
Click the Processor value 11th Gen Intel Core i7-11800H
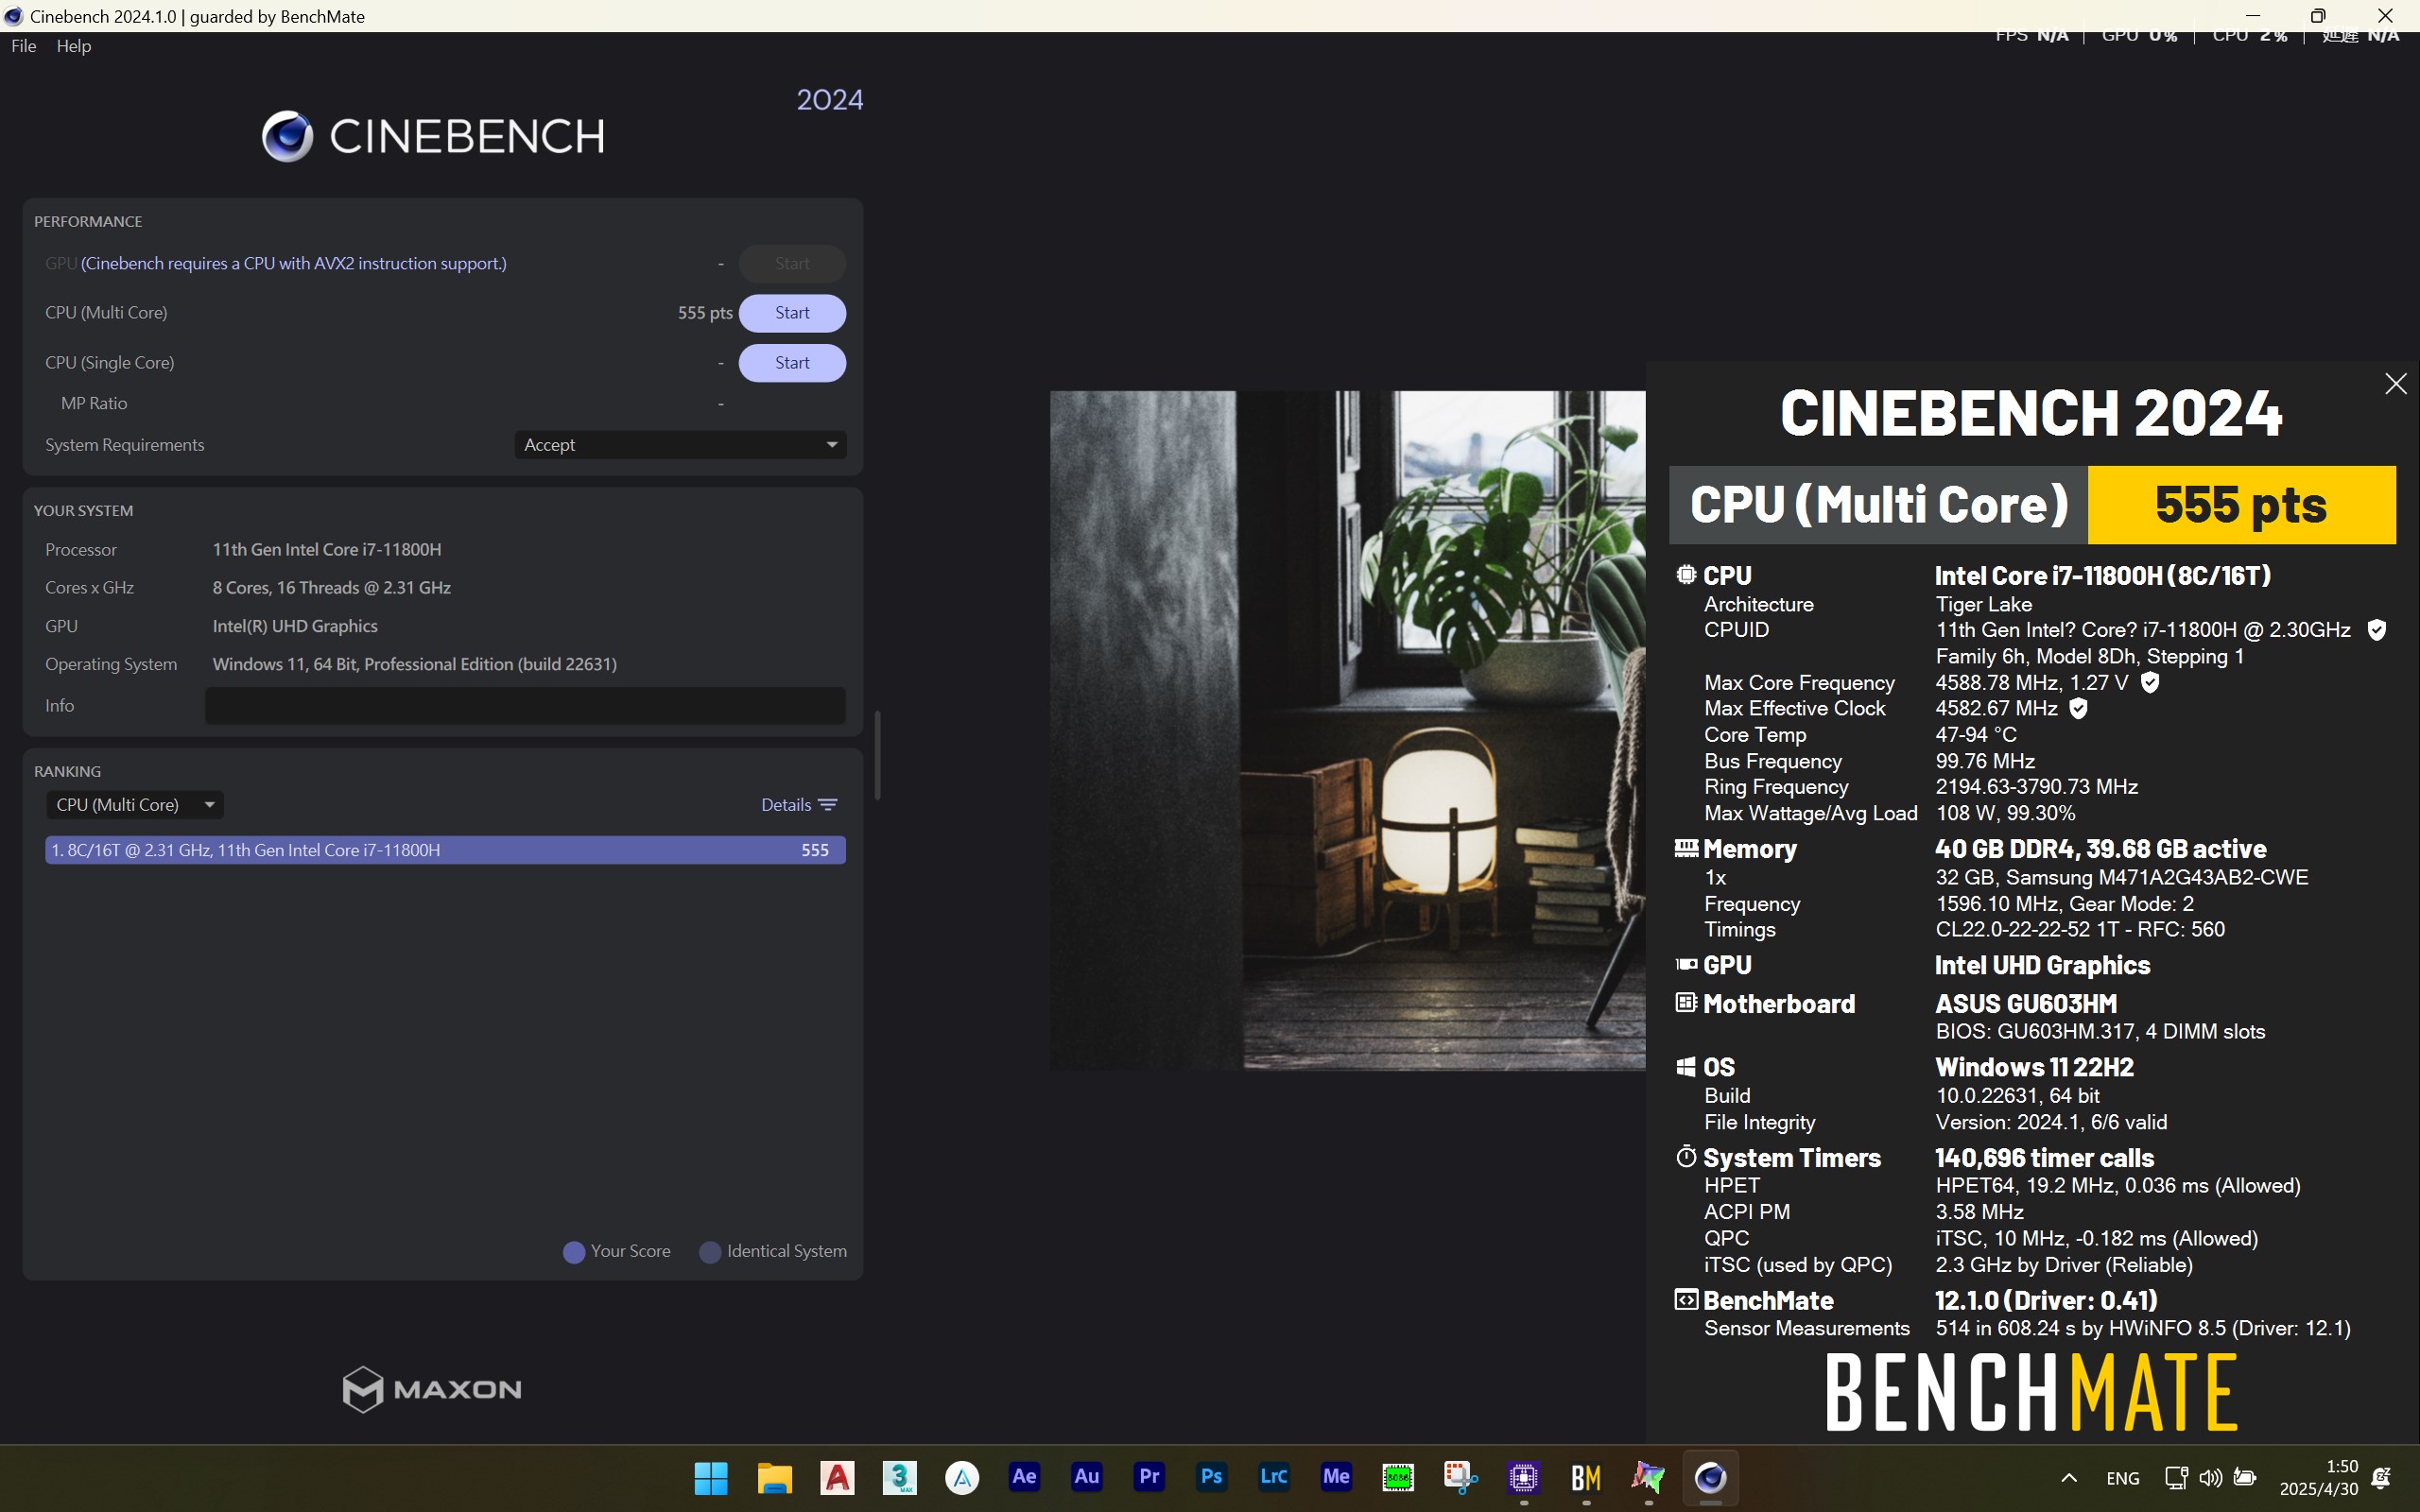click(326, 549)
